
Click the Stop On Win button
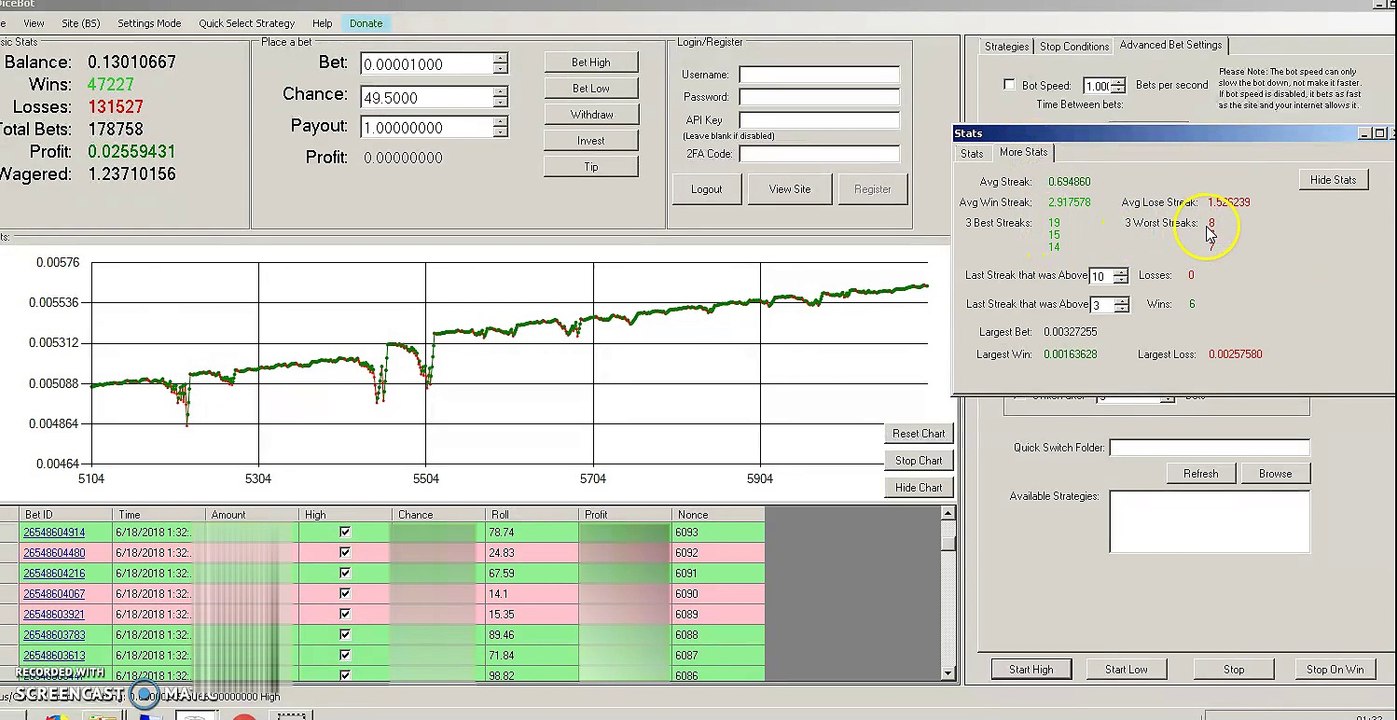pyautogui.click(x=1335, y=669)
